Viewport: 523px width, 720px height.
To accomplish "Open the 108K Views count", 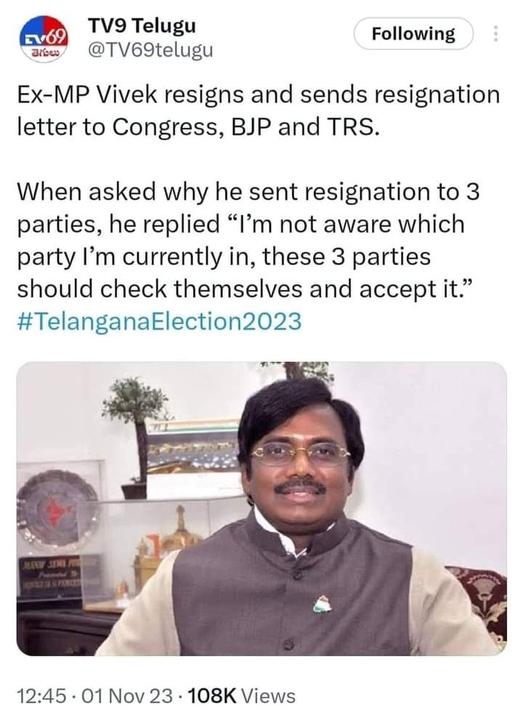I will (x=242, y=696).
